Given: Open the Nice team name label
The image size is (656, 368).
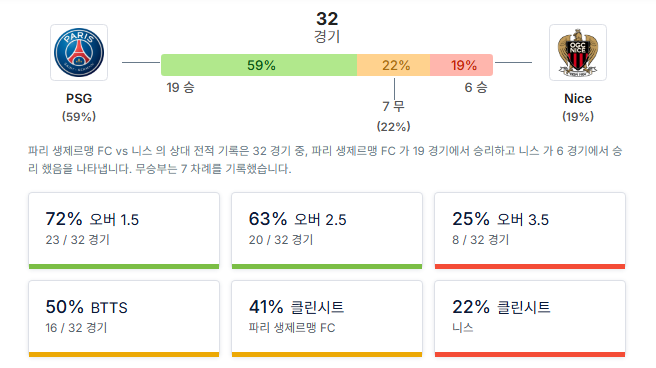Looking at the screenshot, I should point(578,99).
